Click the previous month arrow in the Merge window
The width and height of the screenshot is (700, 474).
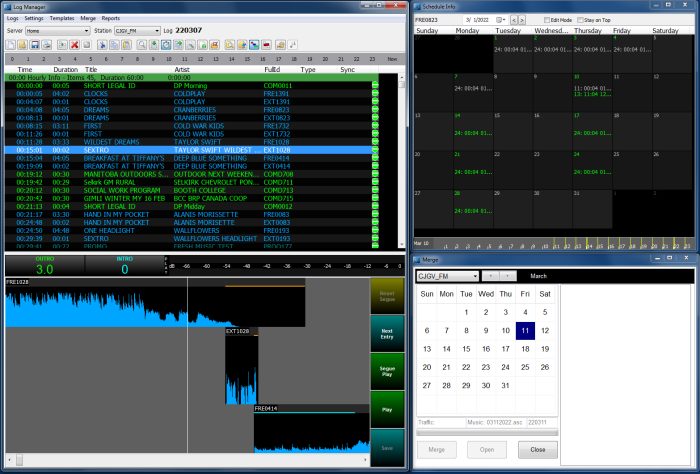[491, 276]
